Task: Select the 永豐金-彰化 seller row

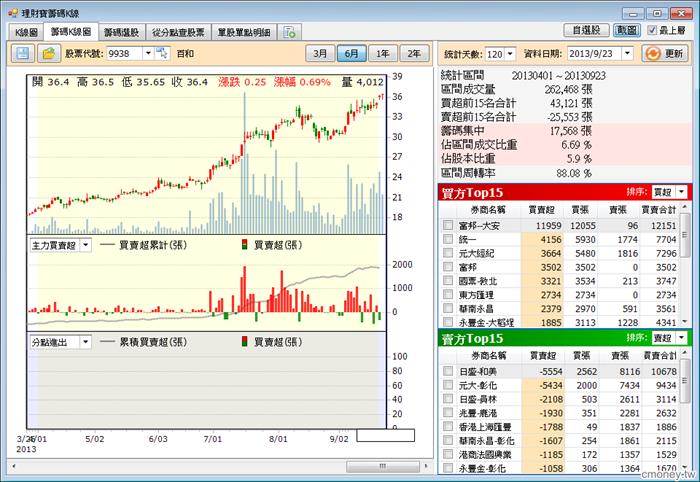Action: coord(560,468)
